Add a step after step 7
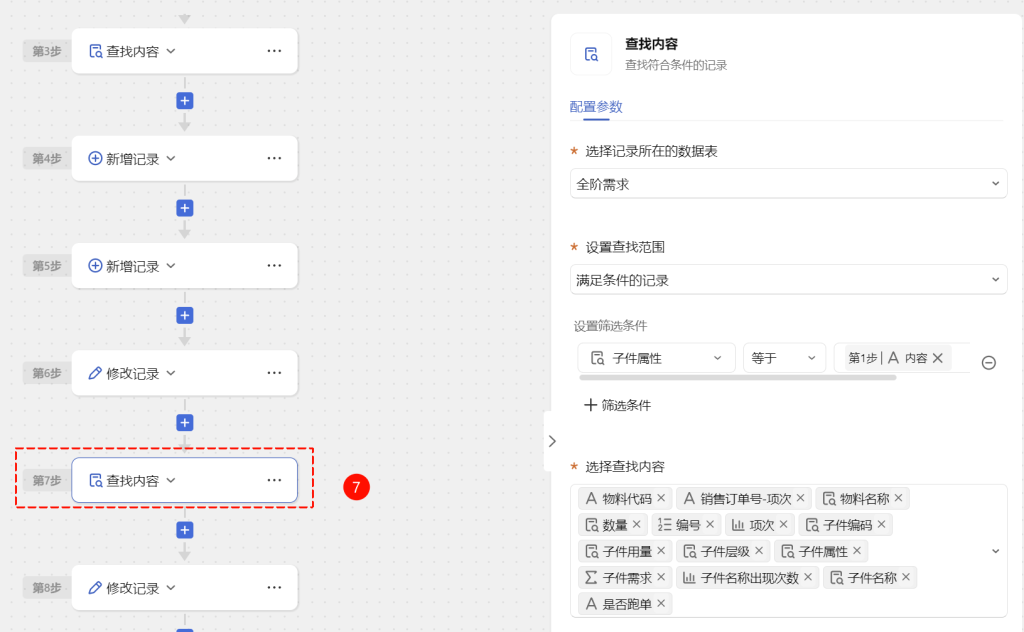 point(185,529)
